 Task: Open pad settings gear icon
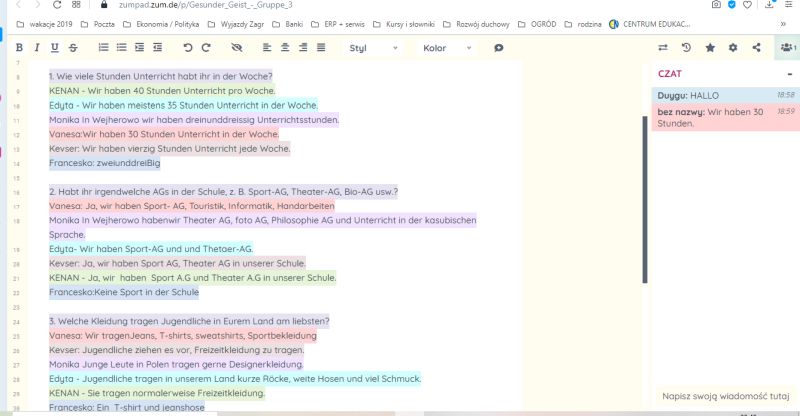(733, 47)
